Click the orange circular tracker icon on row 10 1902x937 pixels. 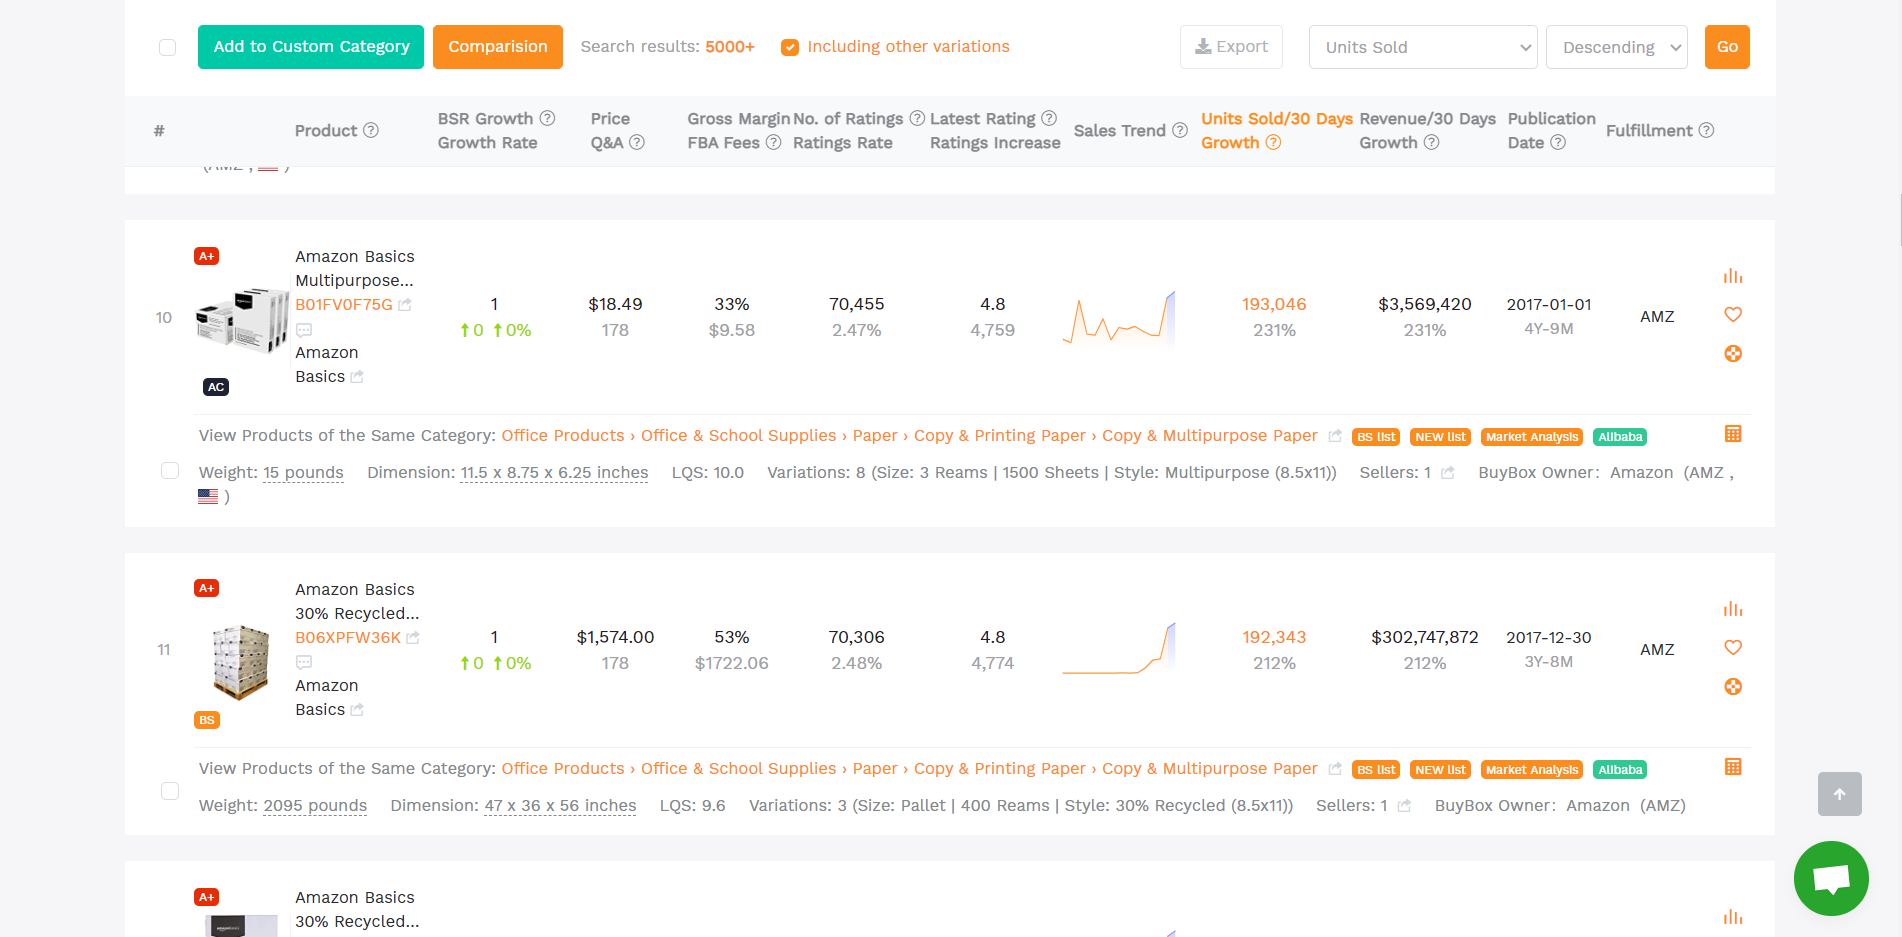(1733, 354)
